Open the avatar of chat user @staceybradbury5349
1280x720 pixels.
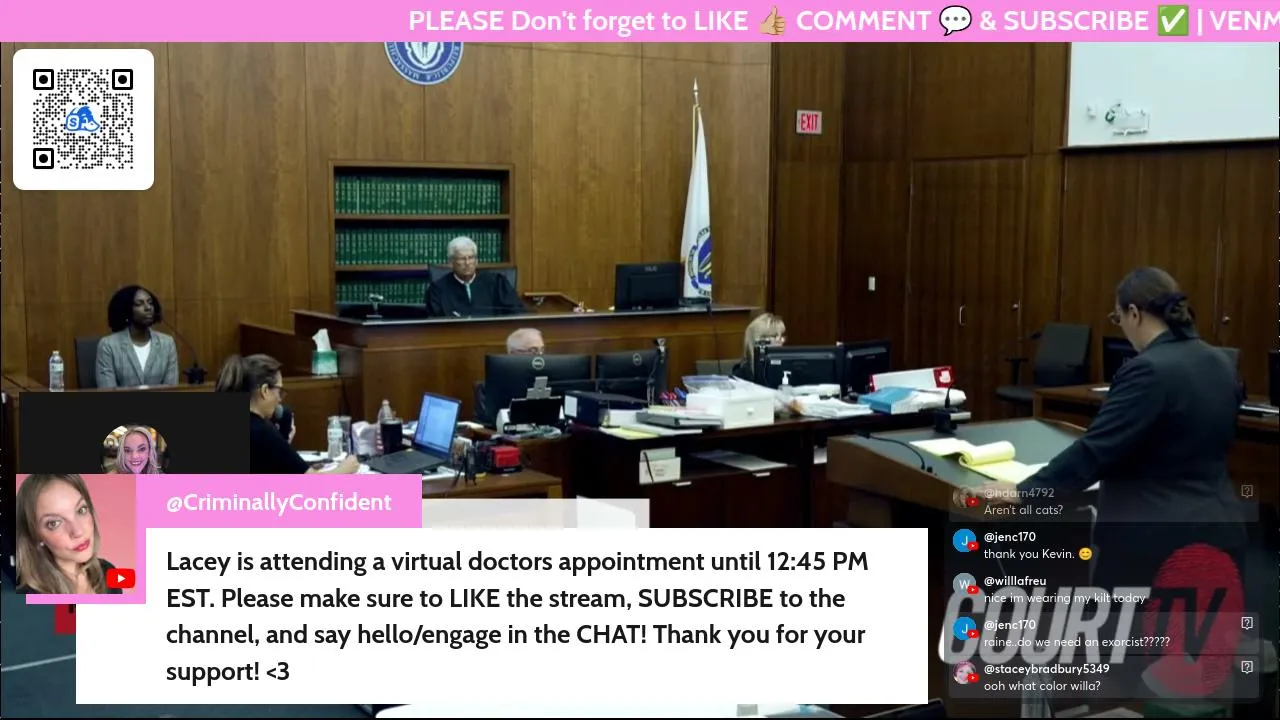[964, 674]
